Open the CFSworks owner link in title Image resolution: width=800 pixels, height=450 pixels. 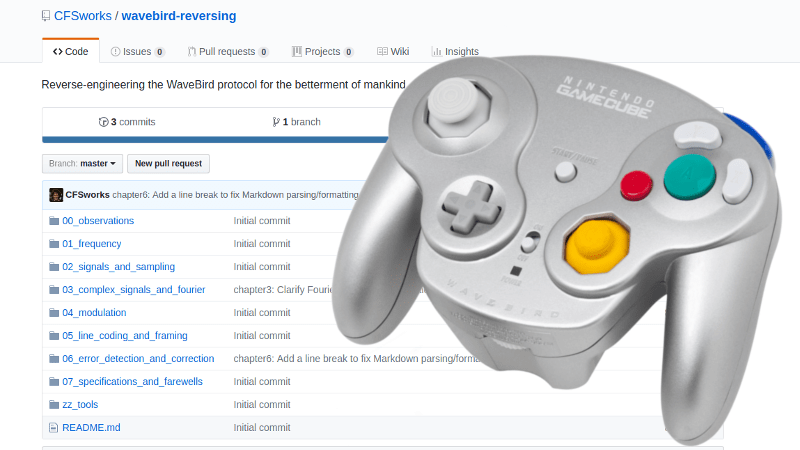click(x=83, y=16)
